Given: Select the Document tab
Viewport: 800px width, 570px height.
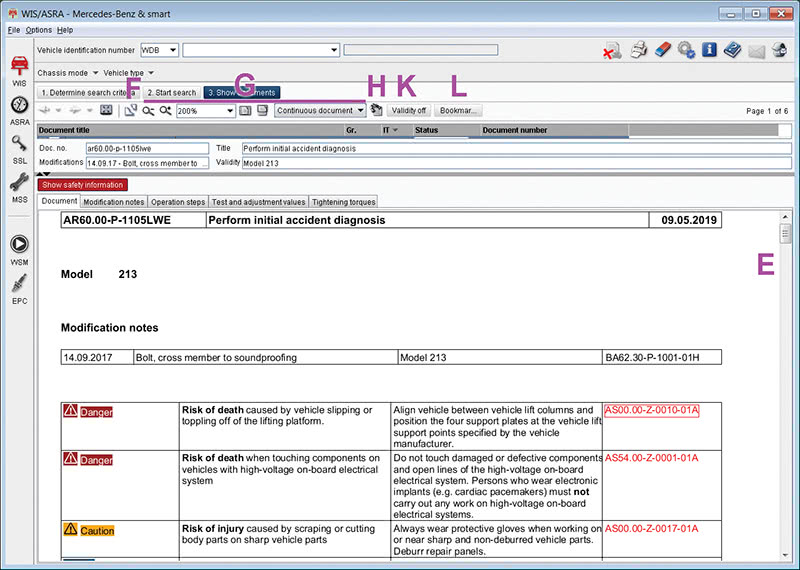Looking at the screenshot, I should pos(59,201).
